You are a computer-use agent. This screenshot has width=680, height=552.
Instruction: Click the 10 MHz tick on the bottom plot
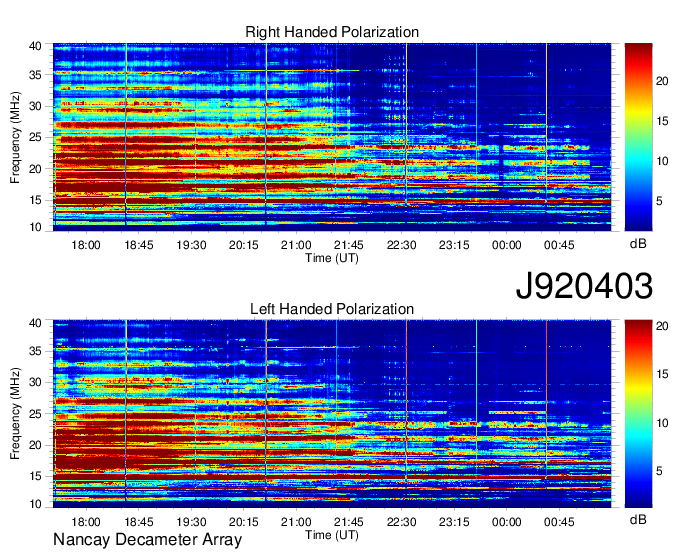pyautogui.click(x=36, y=504)
